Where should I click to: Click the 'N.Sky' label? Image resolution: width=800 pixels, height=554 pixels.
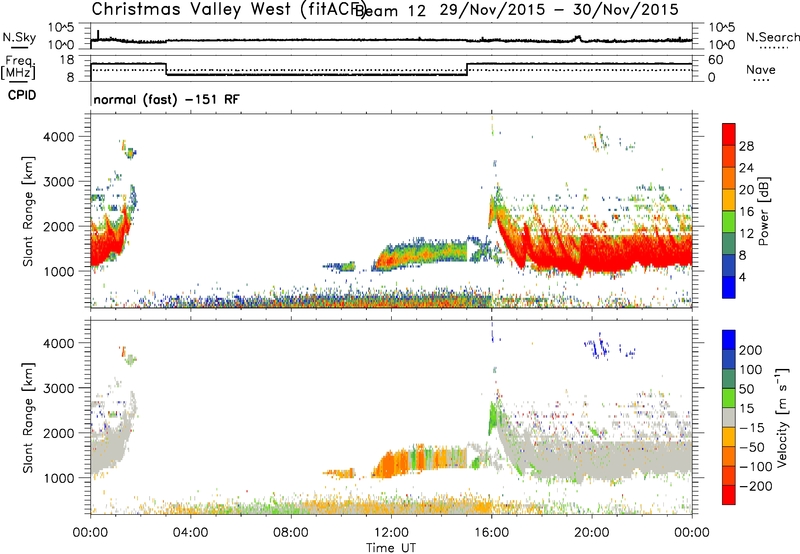click(19, 37)
